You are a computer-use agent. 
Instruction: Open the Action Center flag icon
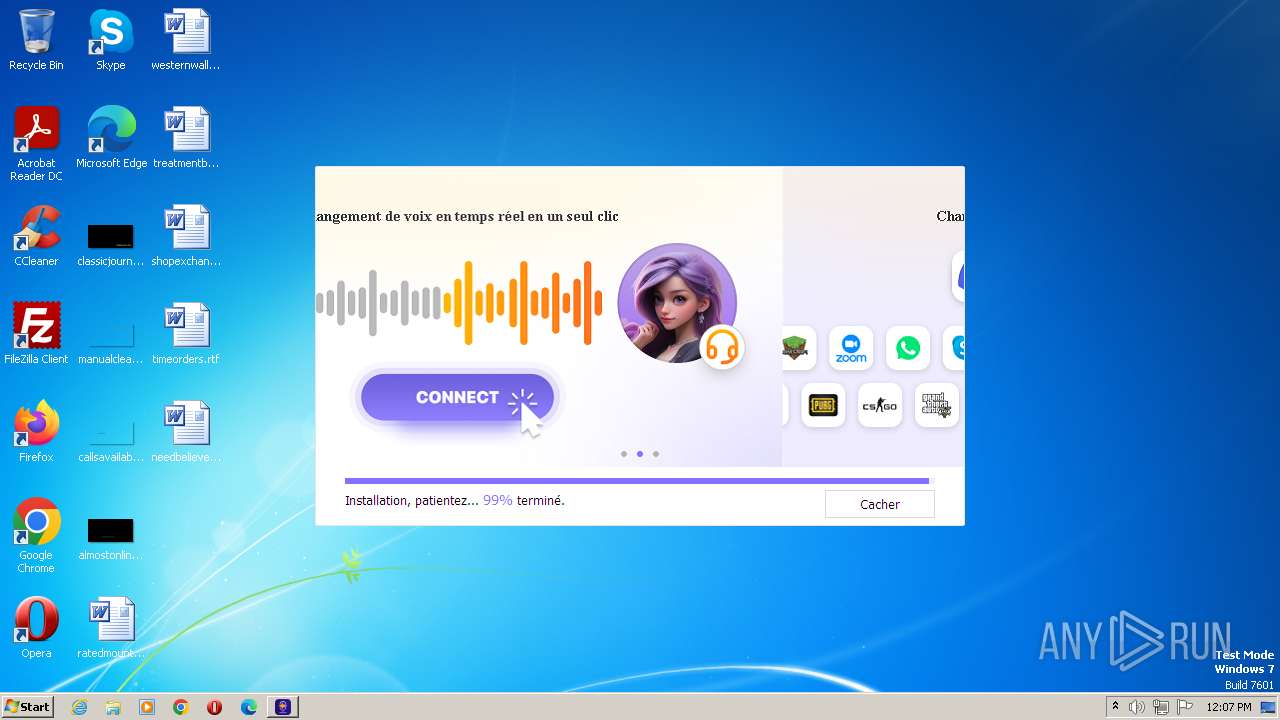tap(1185, 707)
